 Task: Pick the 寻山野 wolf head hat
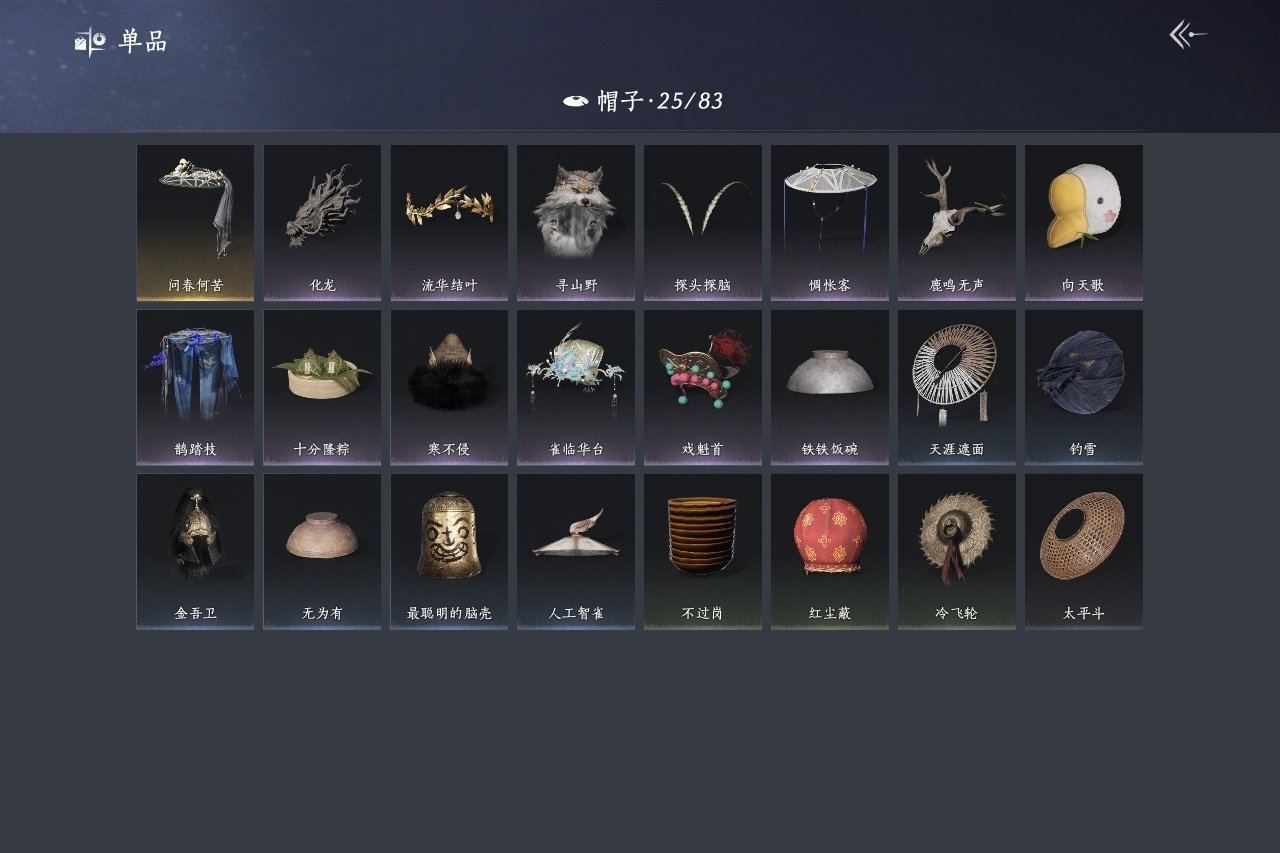point(576,223)
